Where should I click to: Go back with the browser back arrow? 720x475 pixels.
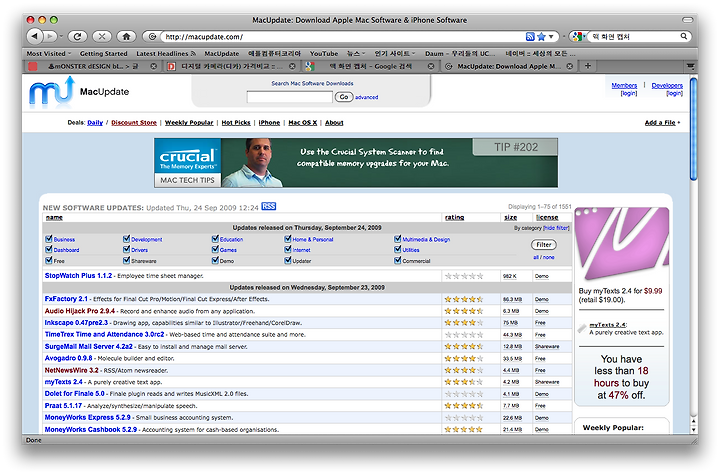click(35, 36)
